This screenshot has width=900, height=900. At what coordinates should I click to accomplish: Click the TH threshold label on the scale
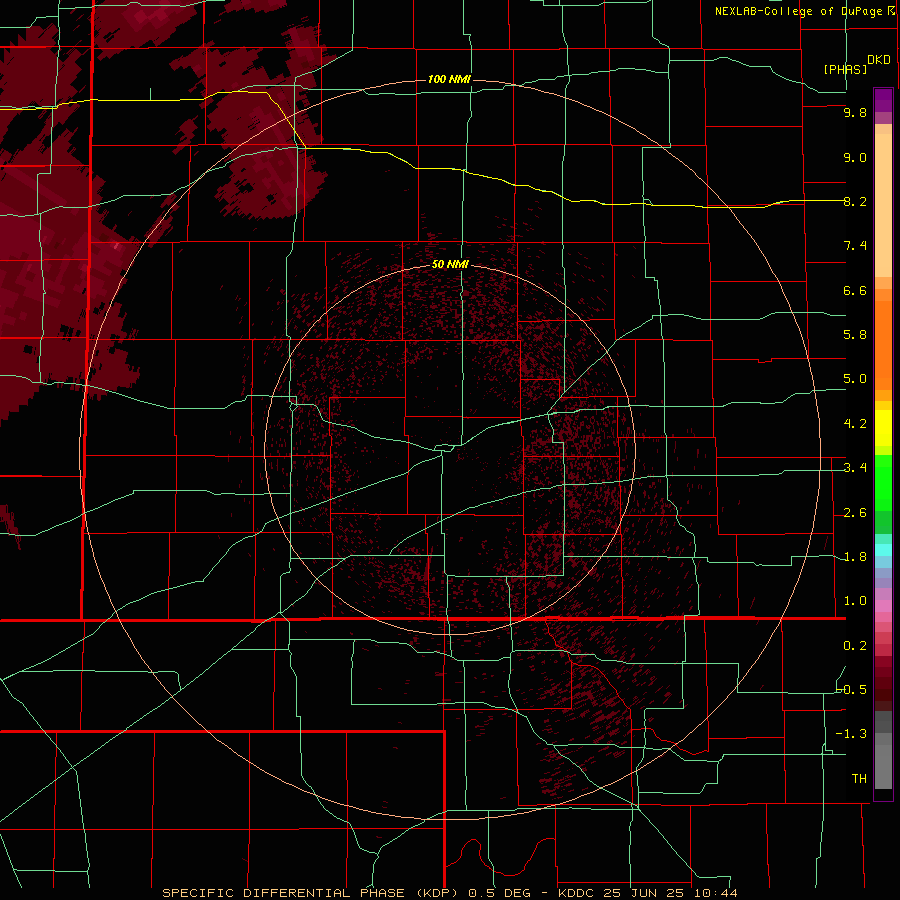(859, 779)
